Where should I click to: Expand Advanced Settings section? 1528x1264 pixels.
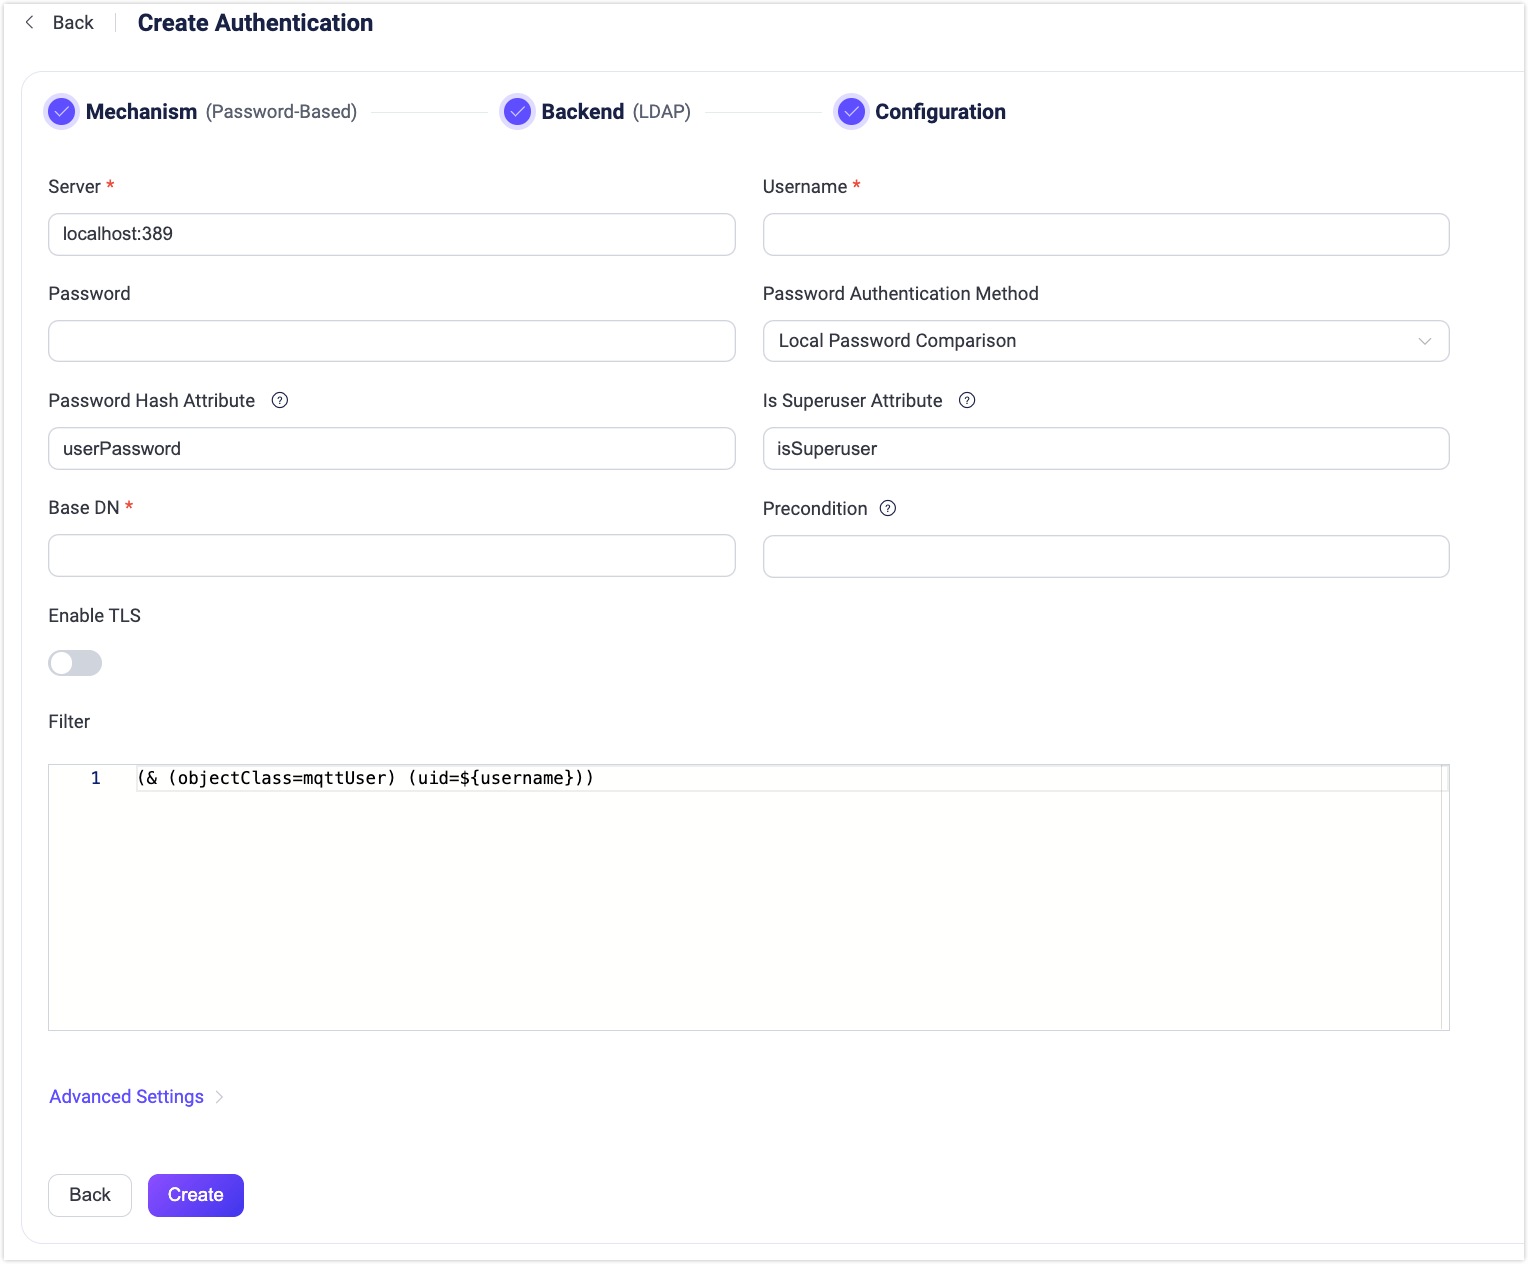point(126,1096)
